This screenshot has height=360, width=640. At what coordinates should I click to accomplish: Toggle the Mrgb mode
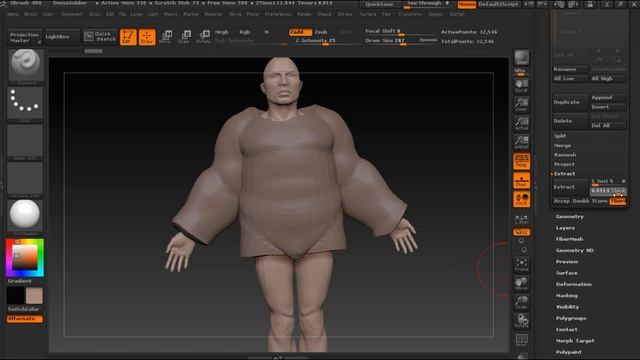point(222,32)
